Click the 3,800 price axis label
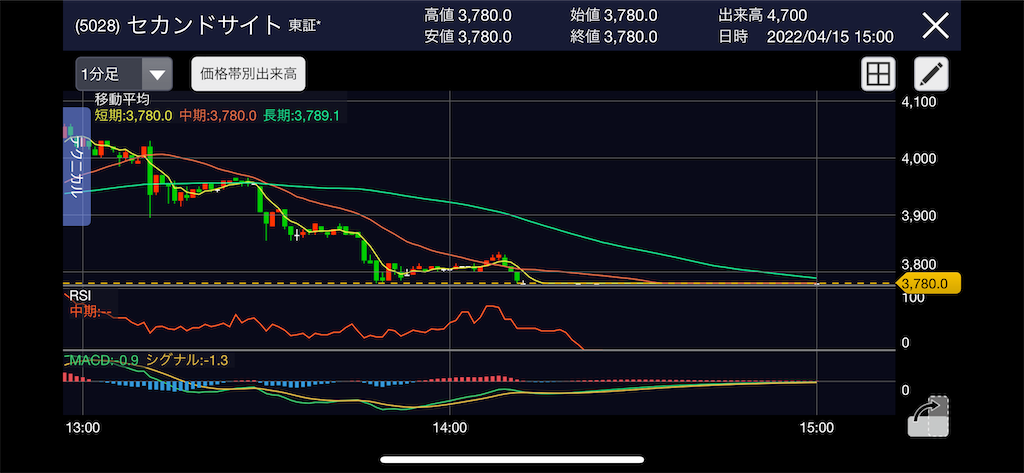This screenshot has width=1024, height=473. tap(918, 265)
